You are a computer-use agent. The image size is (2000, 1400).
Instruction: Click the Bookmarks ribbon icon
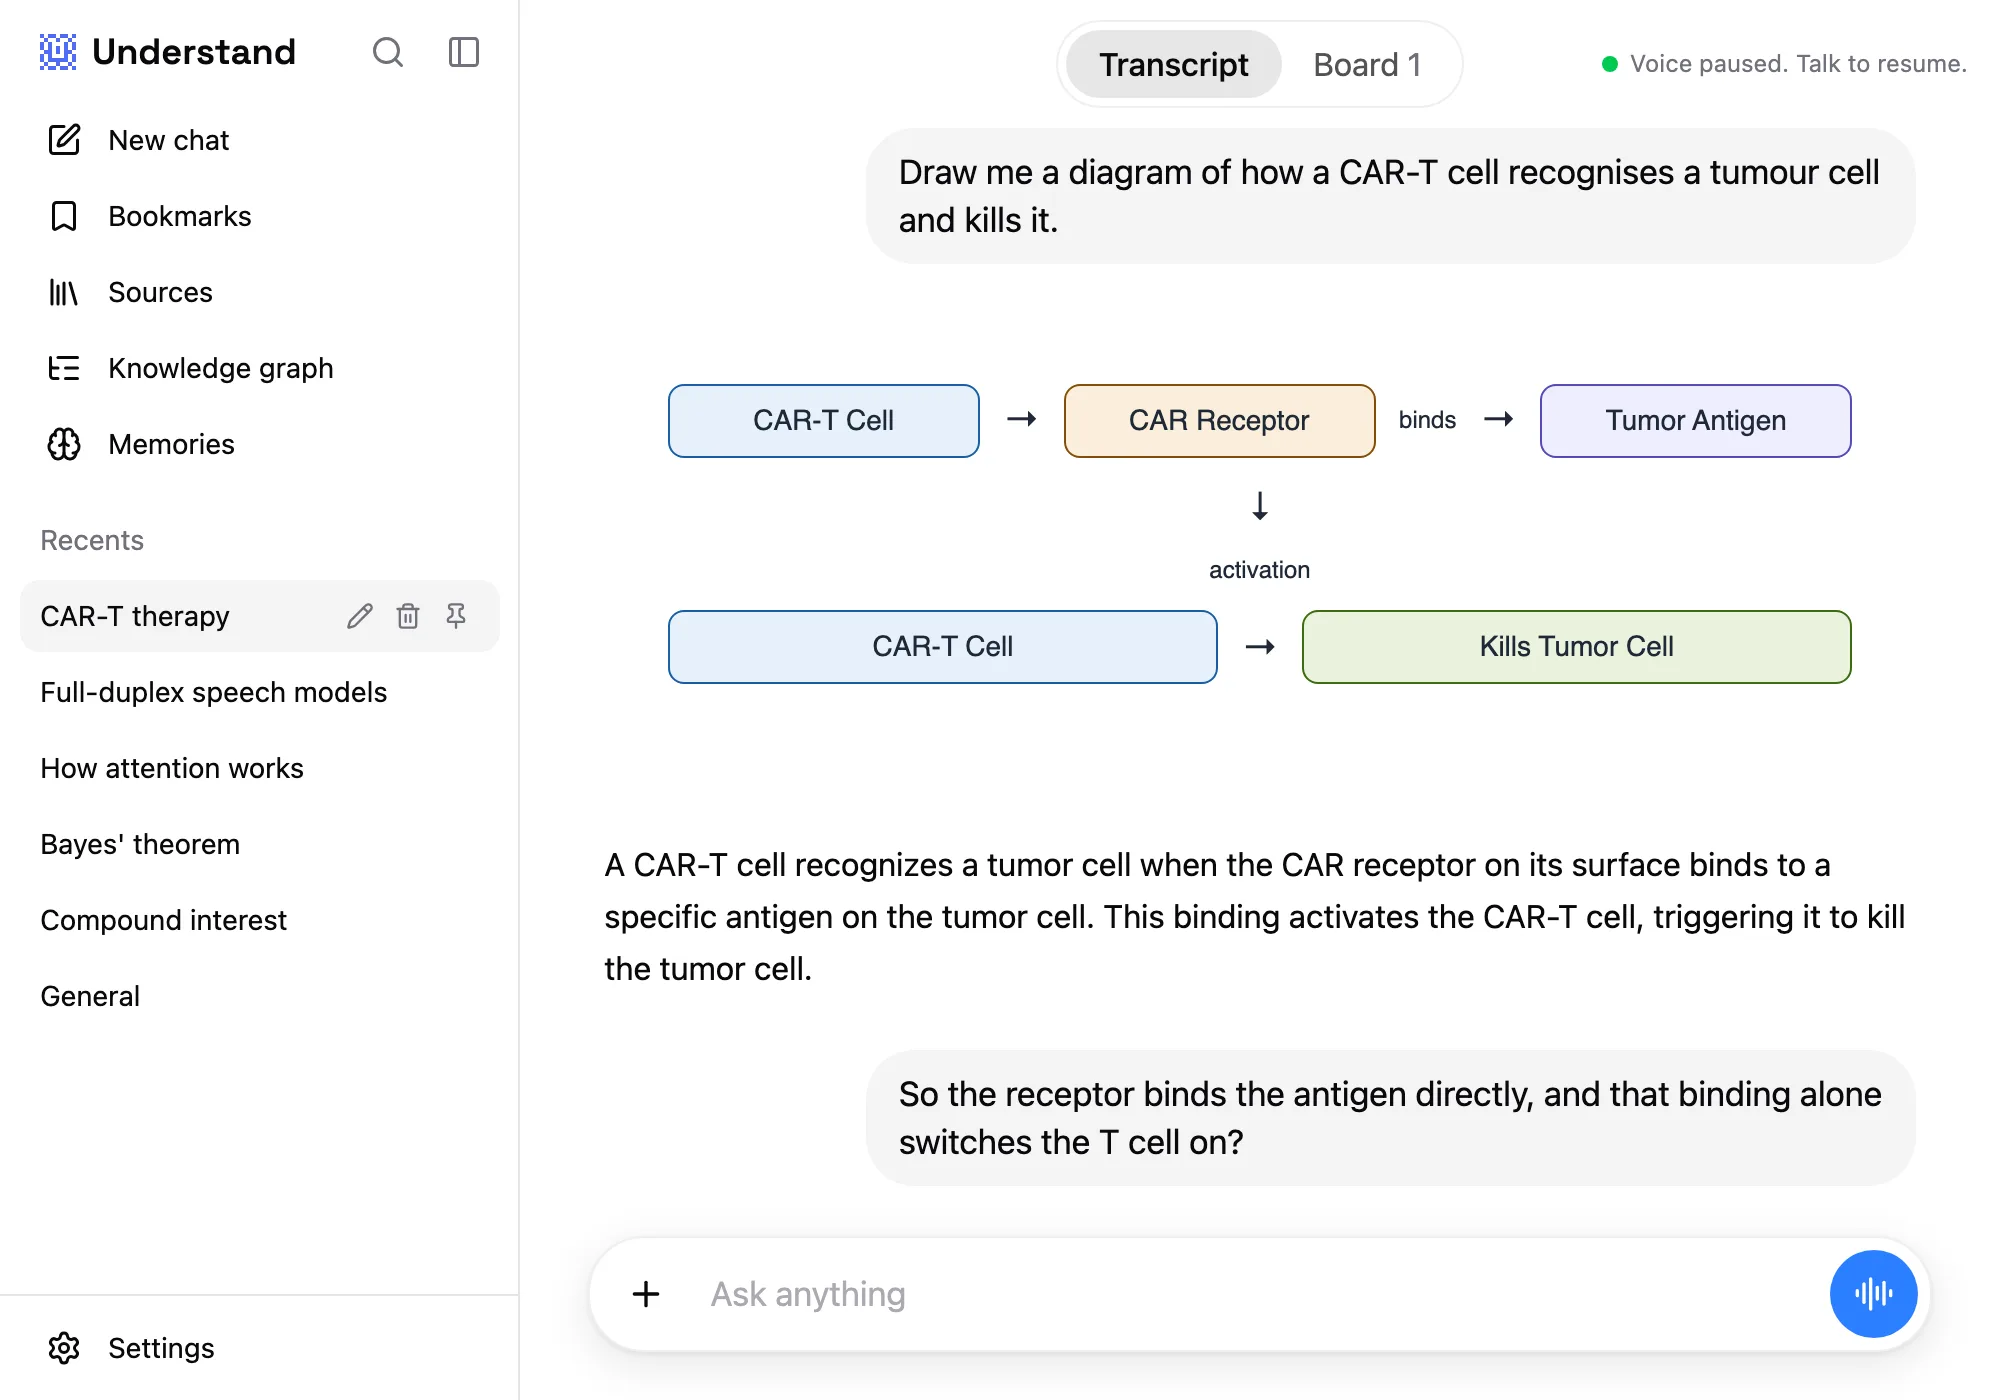tap(64, 216)
